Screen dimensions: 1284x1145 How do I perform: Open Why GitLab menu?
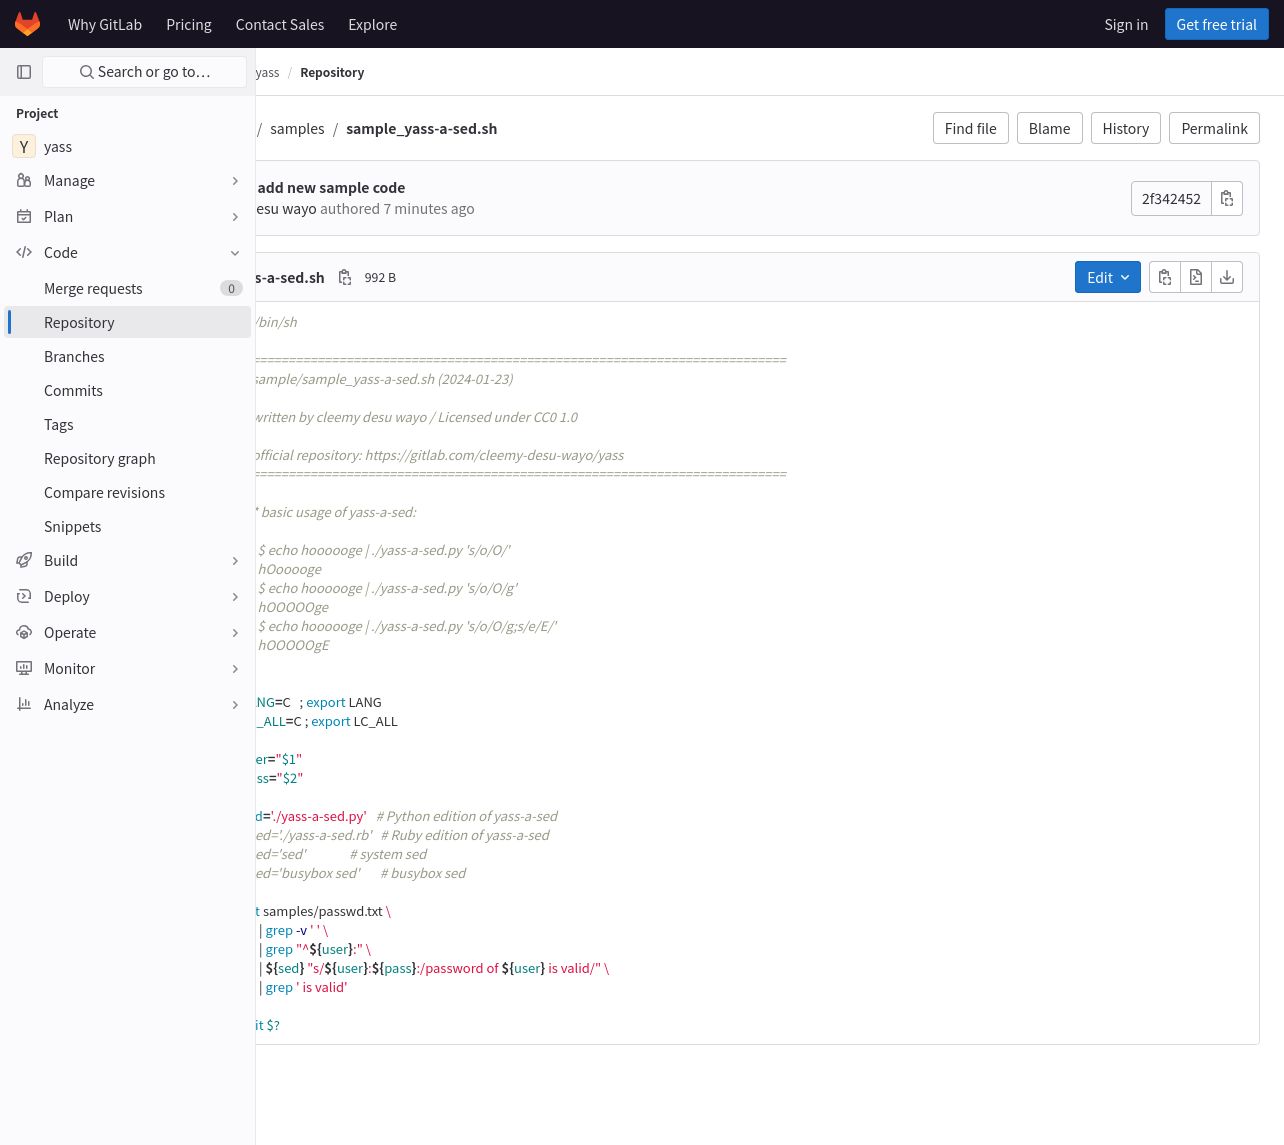coord(105,24)
